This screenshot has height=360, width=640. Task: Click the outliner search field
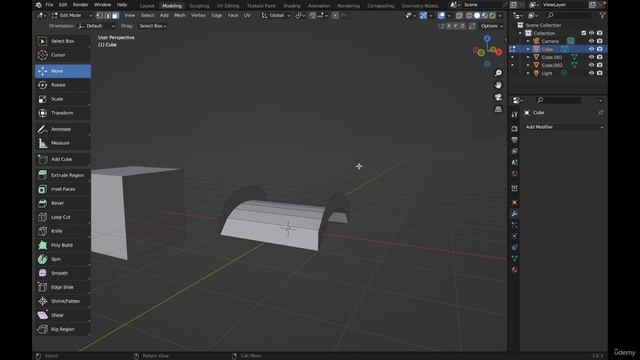tap(570, 15)
